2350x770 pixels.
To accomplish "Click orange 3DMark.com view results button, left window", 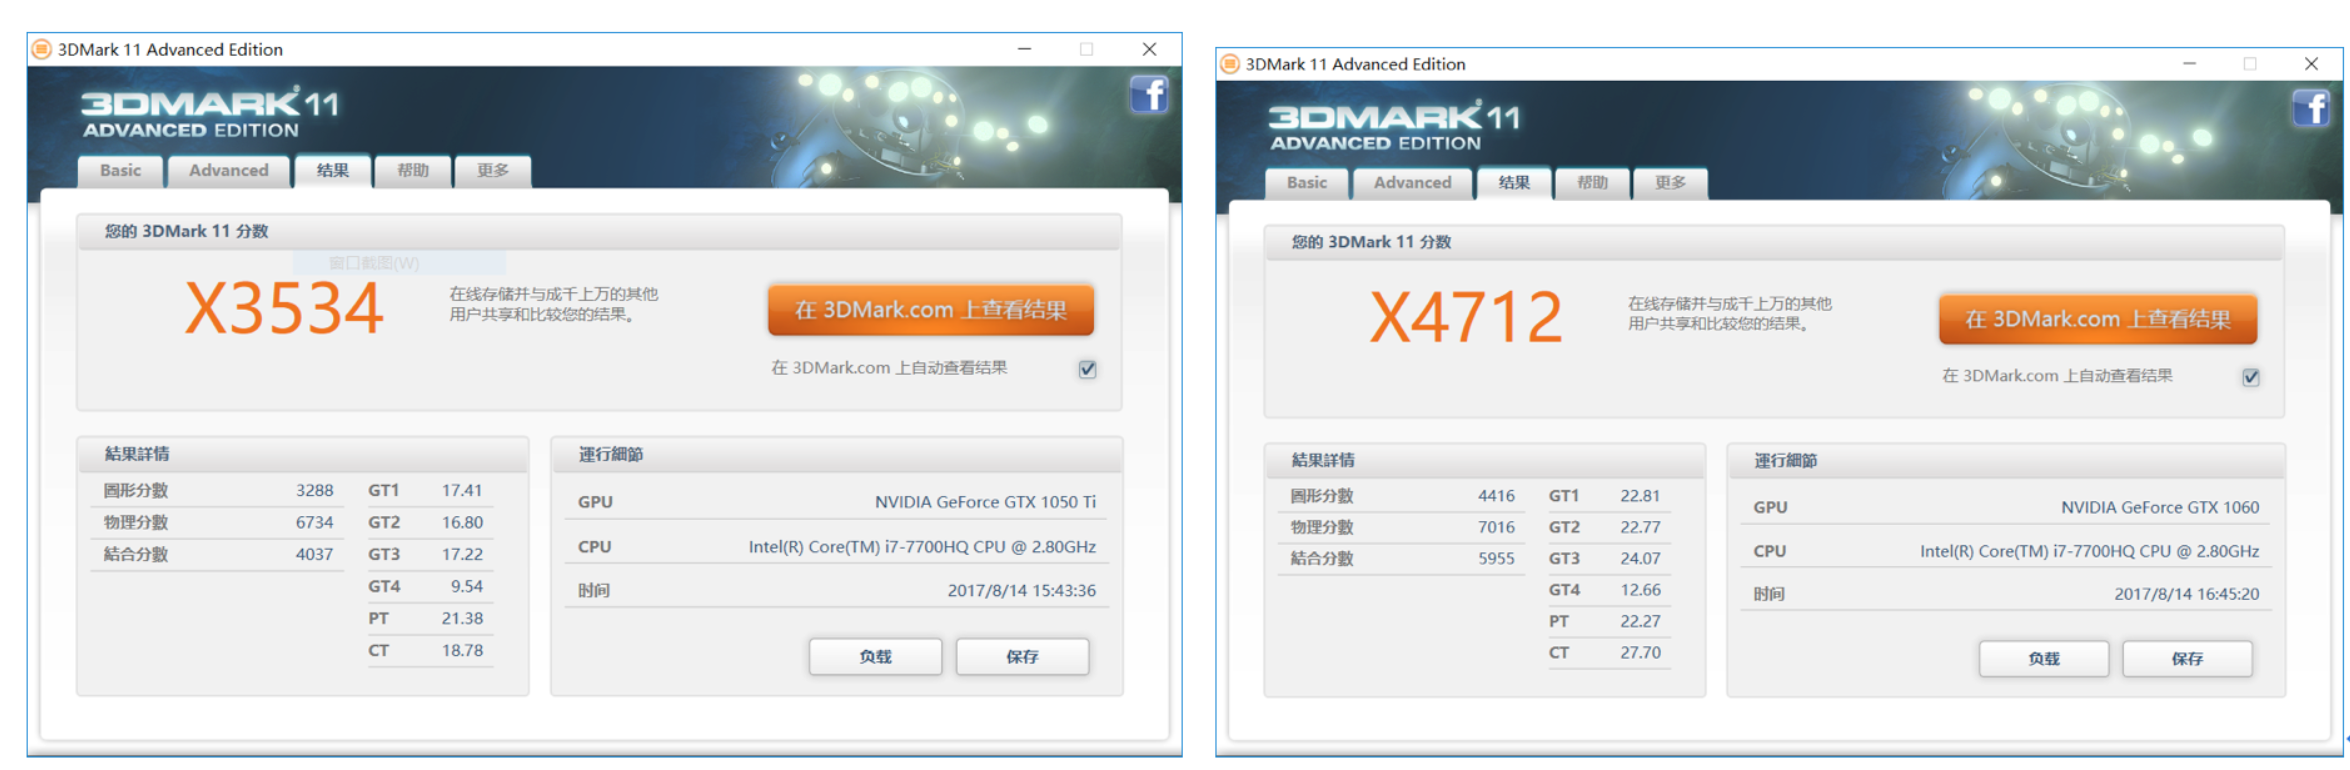I will tap(931, 310).
